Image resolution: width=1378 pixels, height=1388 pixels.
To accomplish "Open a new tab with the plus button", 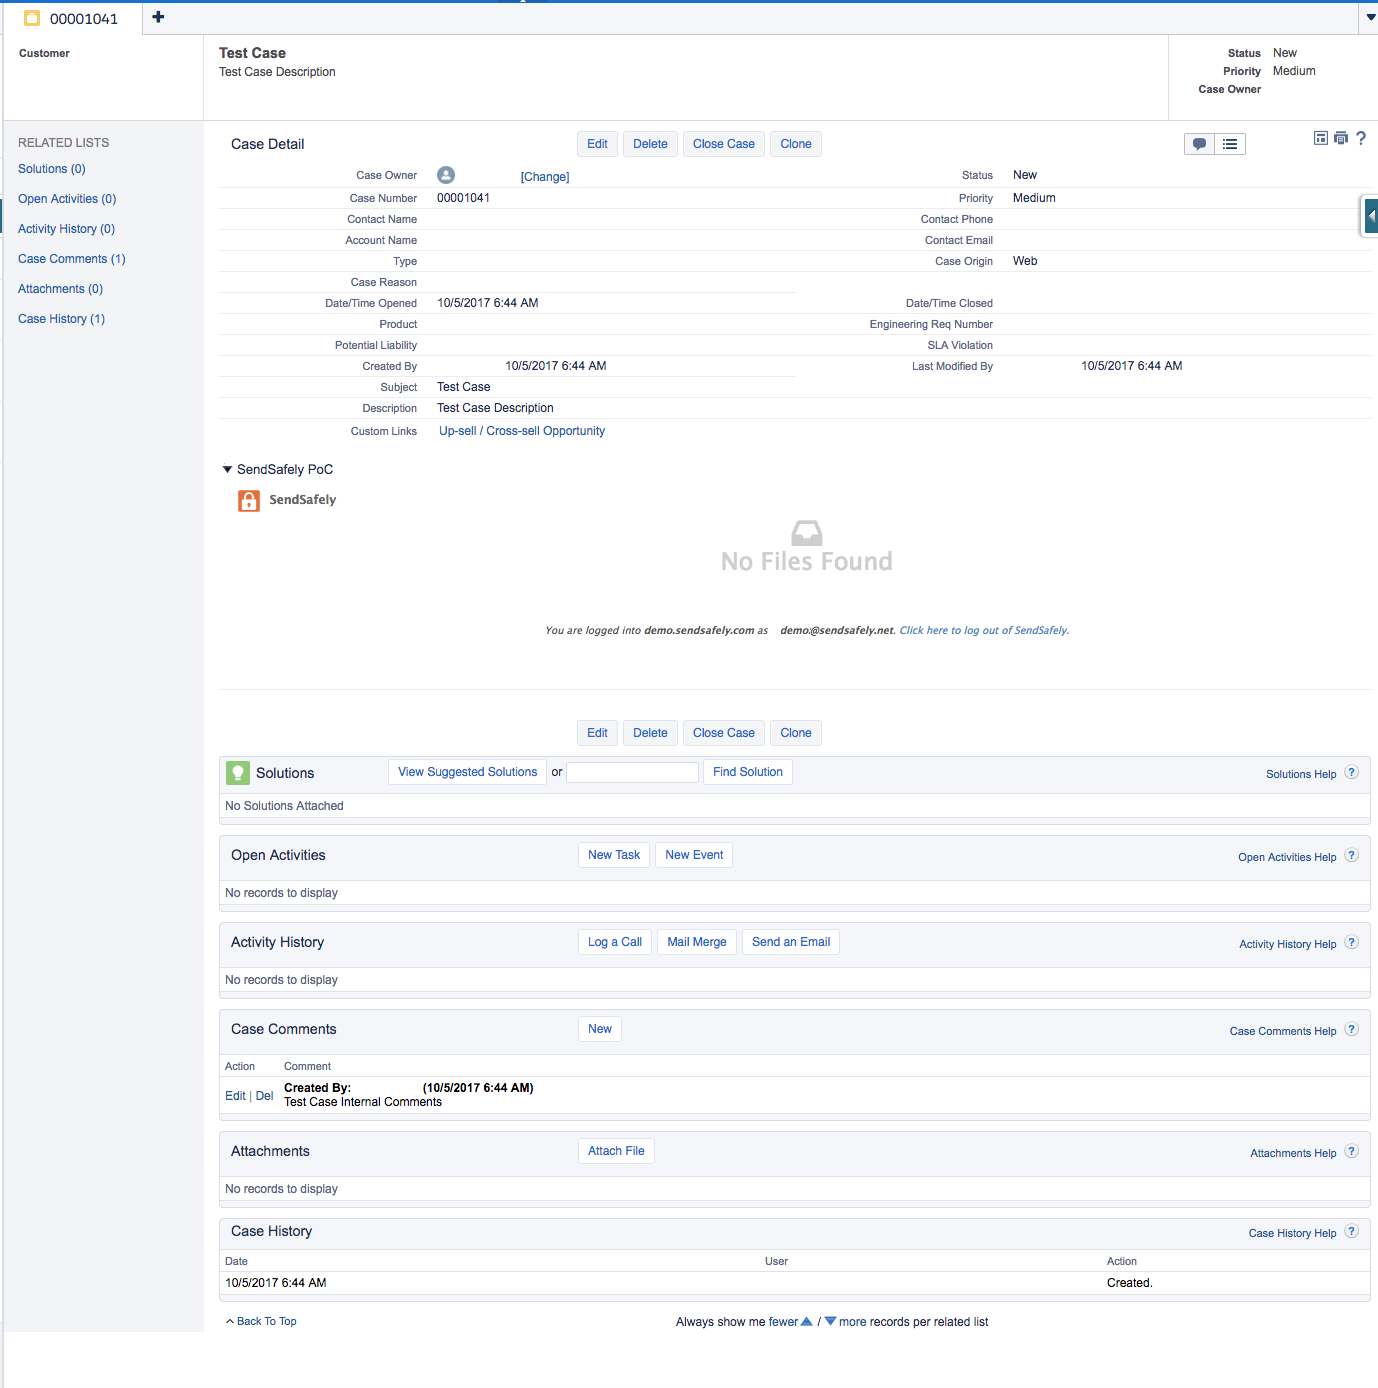I will 157,16.
